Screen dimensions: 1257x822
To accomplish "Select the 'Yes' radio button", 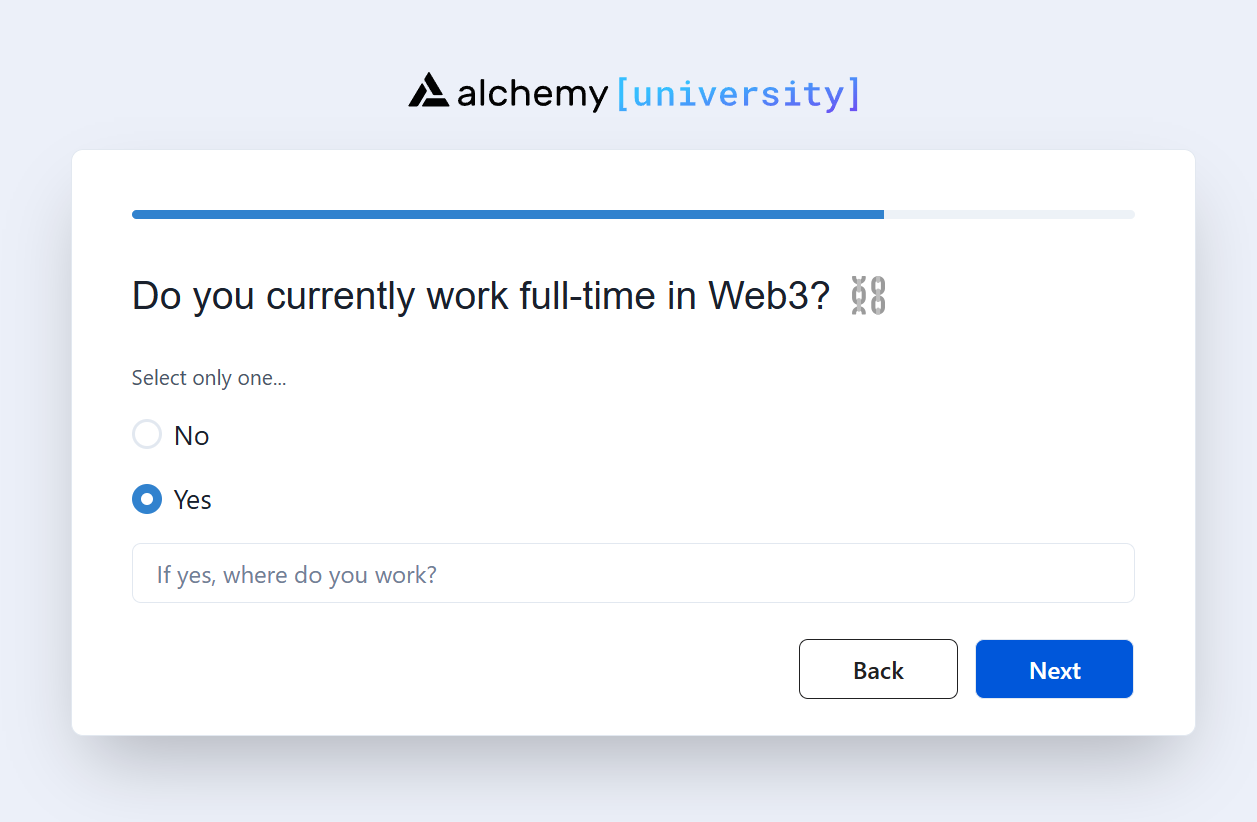I will click(x=147, y=499).
